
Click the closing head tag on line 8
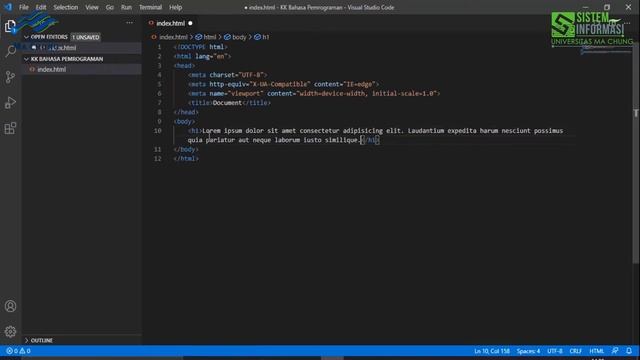coord(186,112)
